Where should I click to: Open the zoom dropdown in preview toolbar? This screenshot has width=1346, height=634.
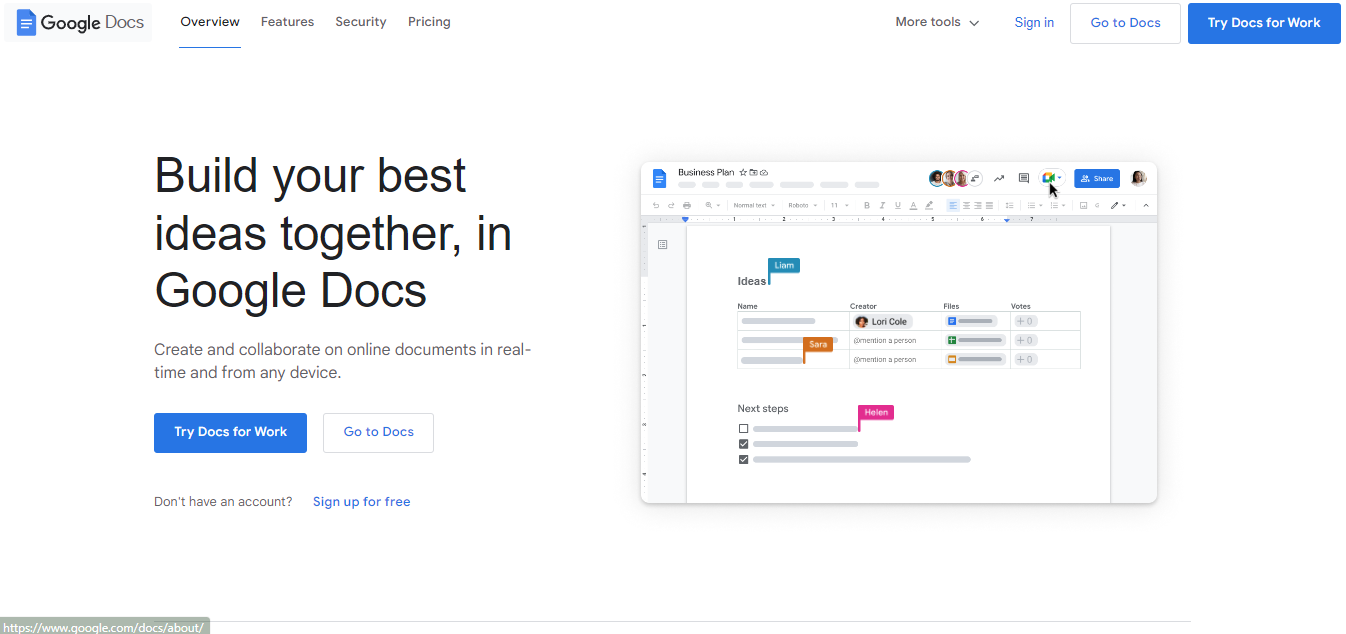(712, 205)
